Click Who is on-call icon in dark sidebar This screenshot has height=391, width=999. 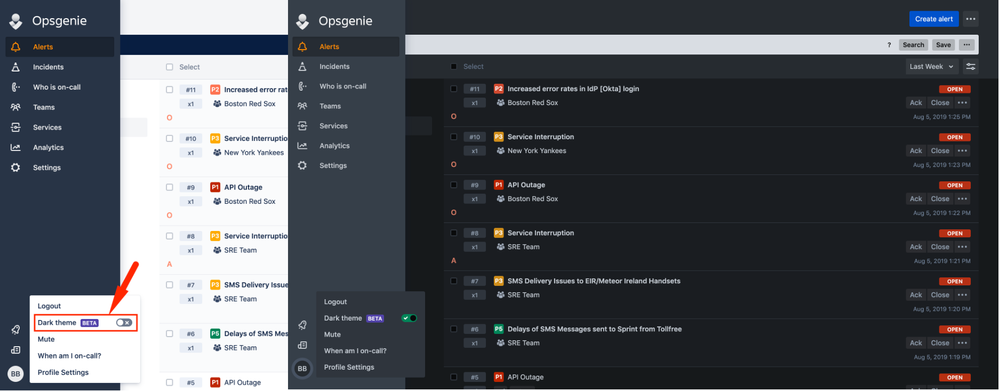click(302, 86)
